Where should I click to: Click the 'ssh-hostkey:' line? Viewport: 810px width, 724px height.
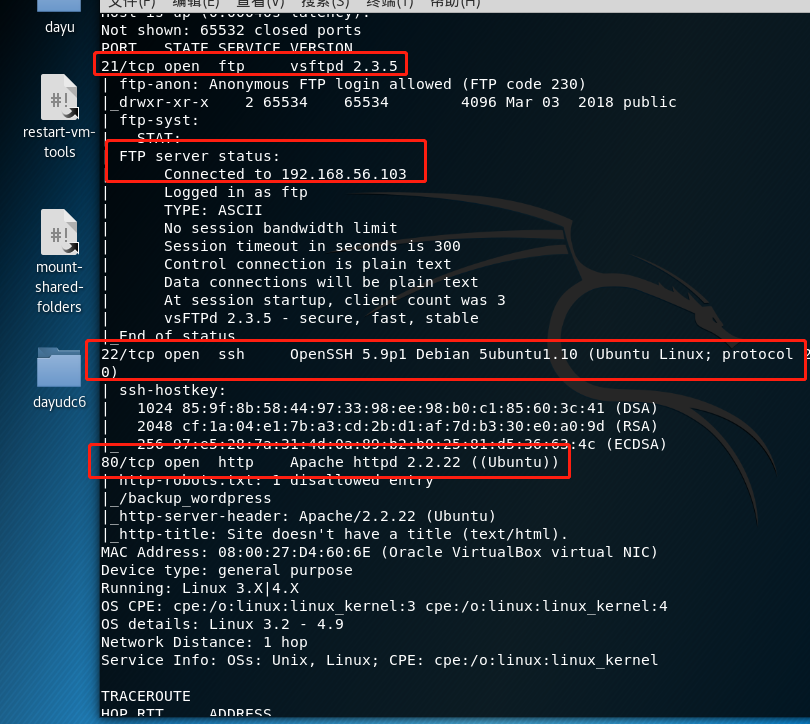173,390
